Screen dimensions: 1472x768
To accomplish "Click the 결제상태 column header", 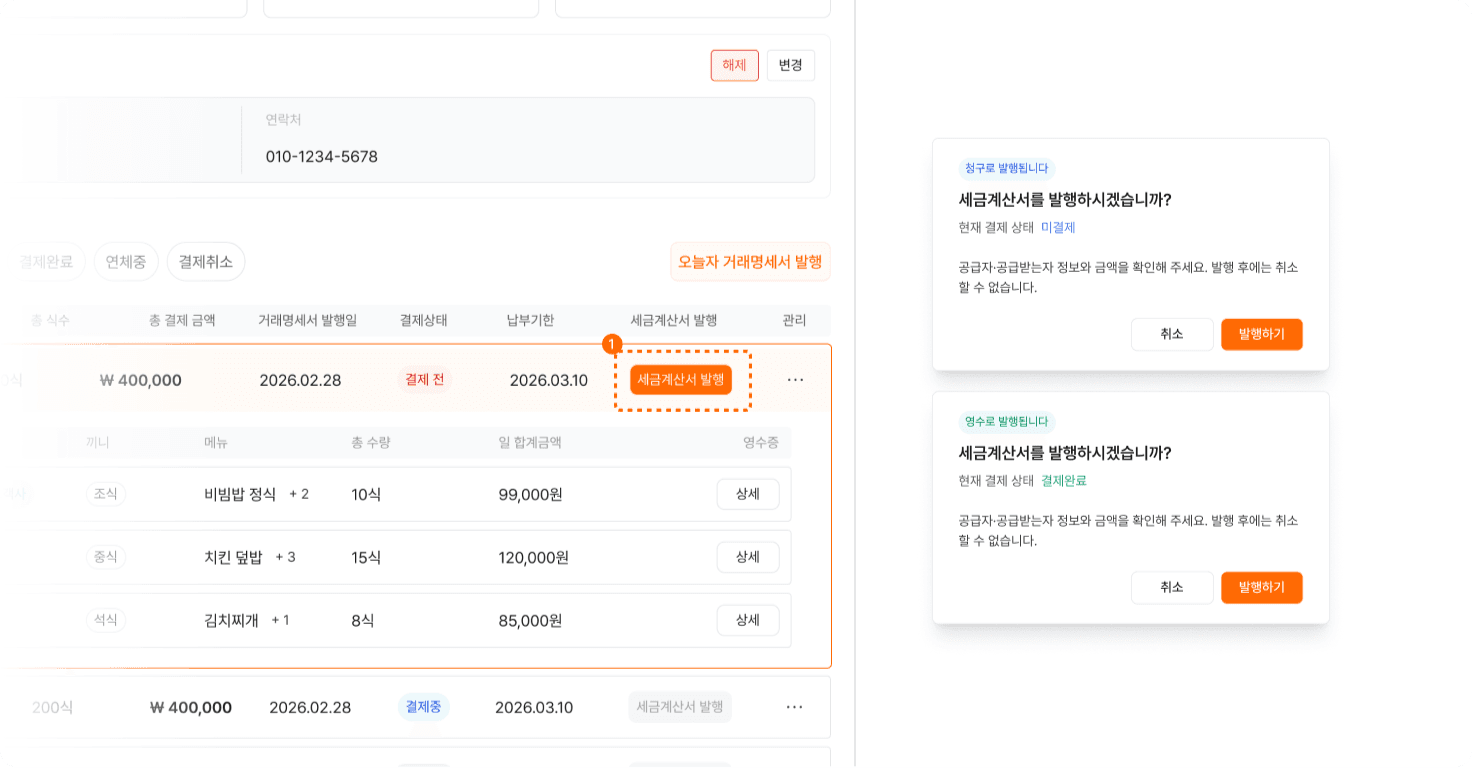I will point(424,320).
